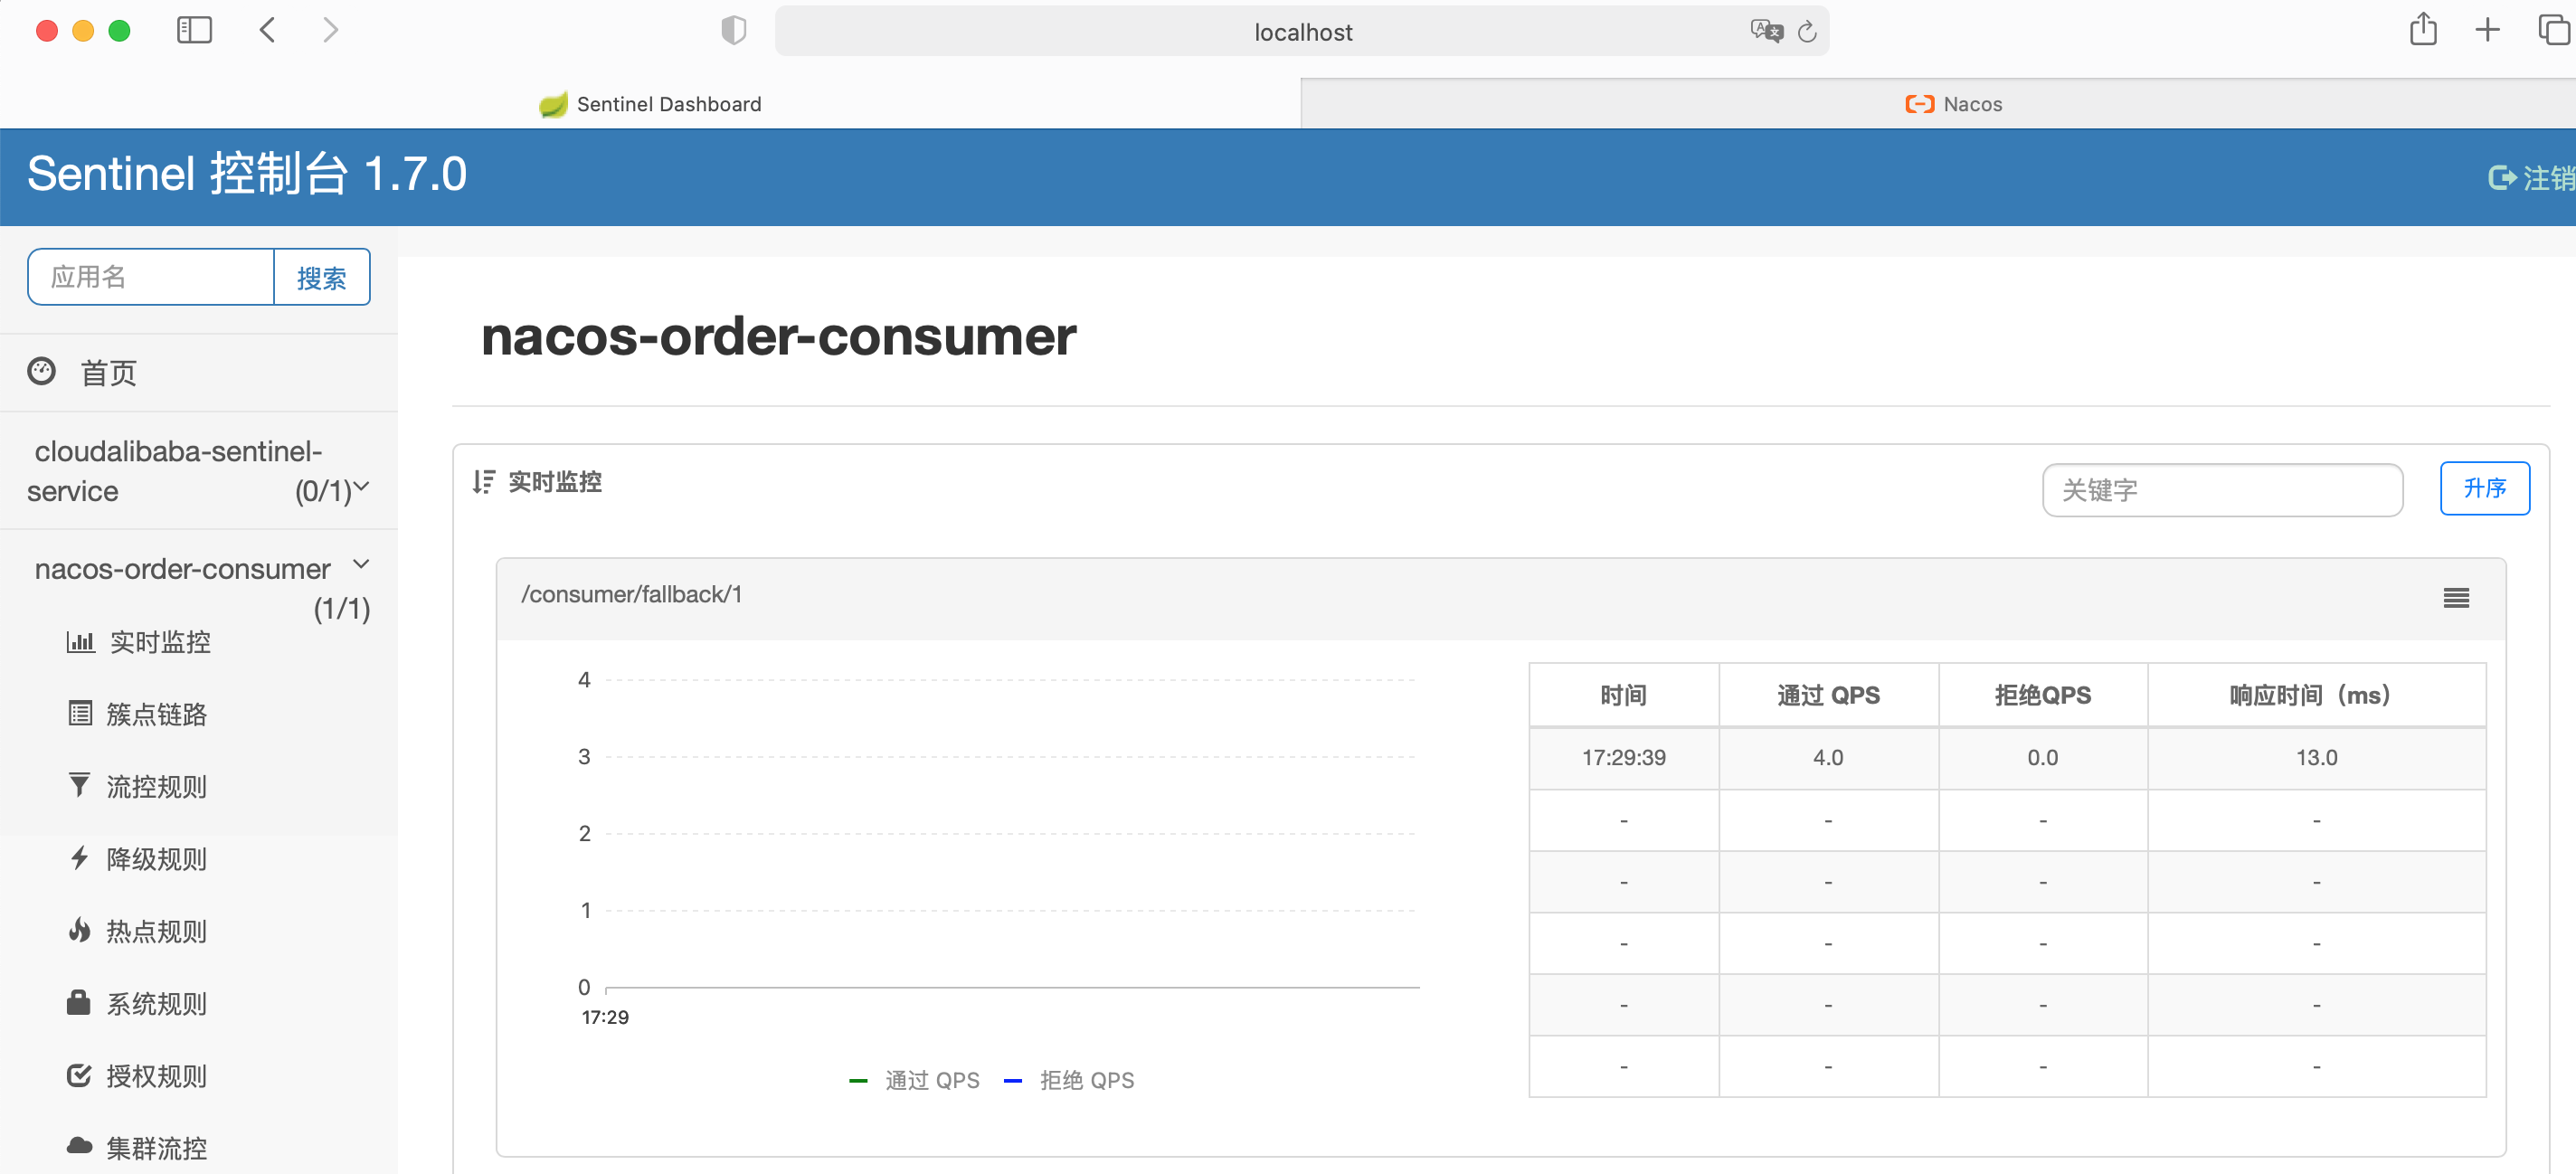Click the lightning icon beside 降级规则
This screenshot has height=1174, width=2576.
point(80,858)
